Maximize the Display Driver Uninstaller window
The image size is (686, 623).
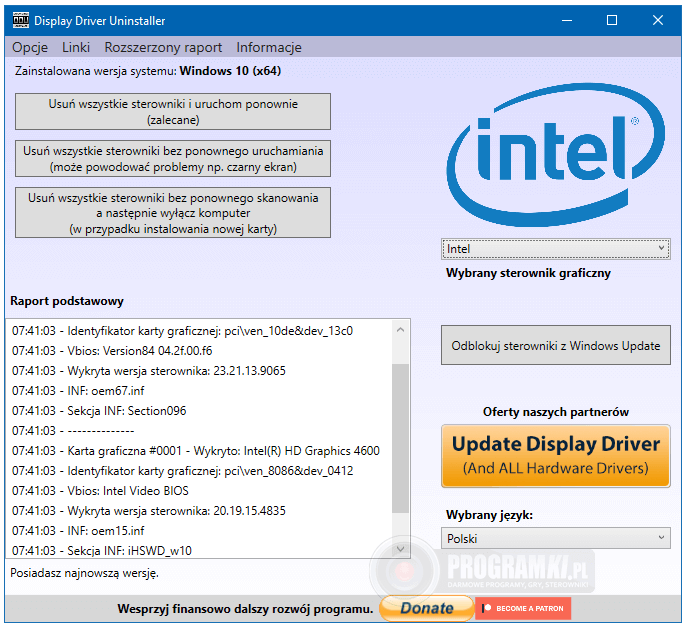coord(612,21)
